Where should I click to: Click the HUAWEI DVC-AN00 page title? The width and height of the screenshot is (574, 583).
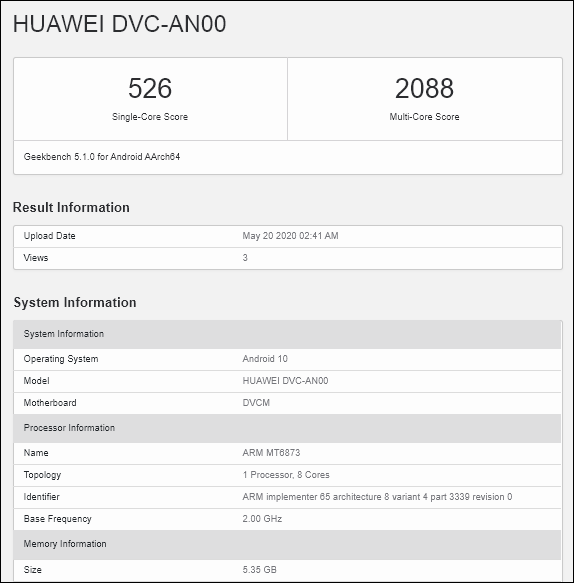[119, 24]
